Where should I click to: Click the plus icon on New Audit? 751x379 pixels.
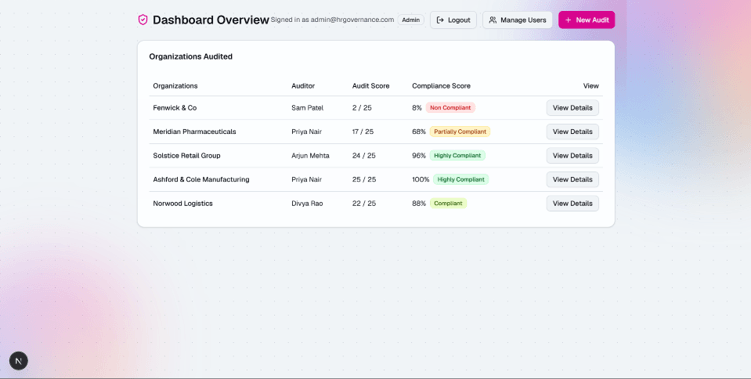[568, 20]
